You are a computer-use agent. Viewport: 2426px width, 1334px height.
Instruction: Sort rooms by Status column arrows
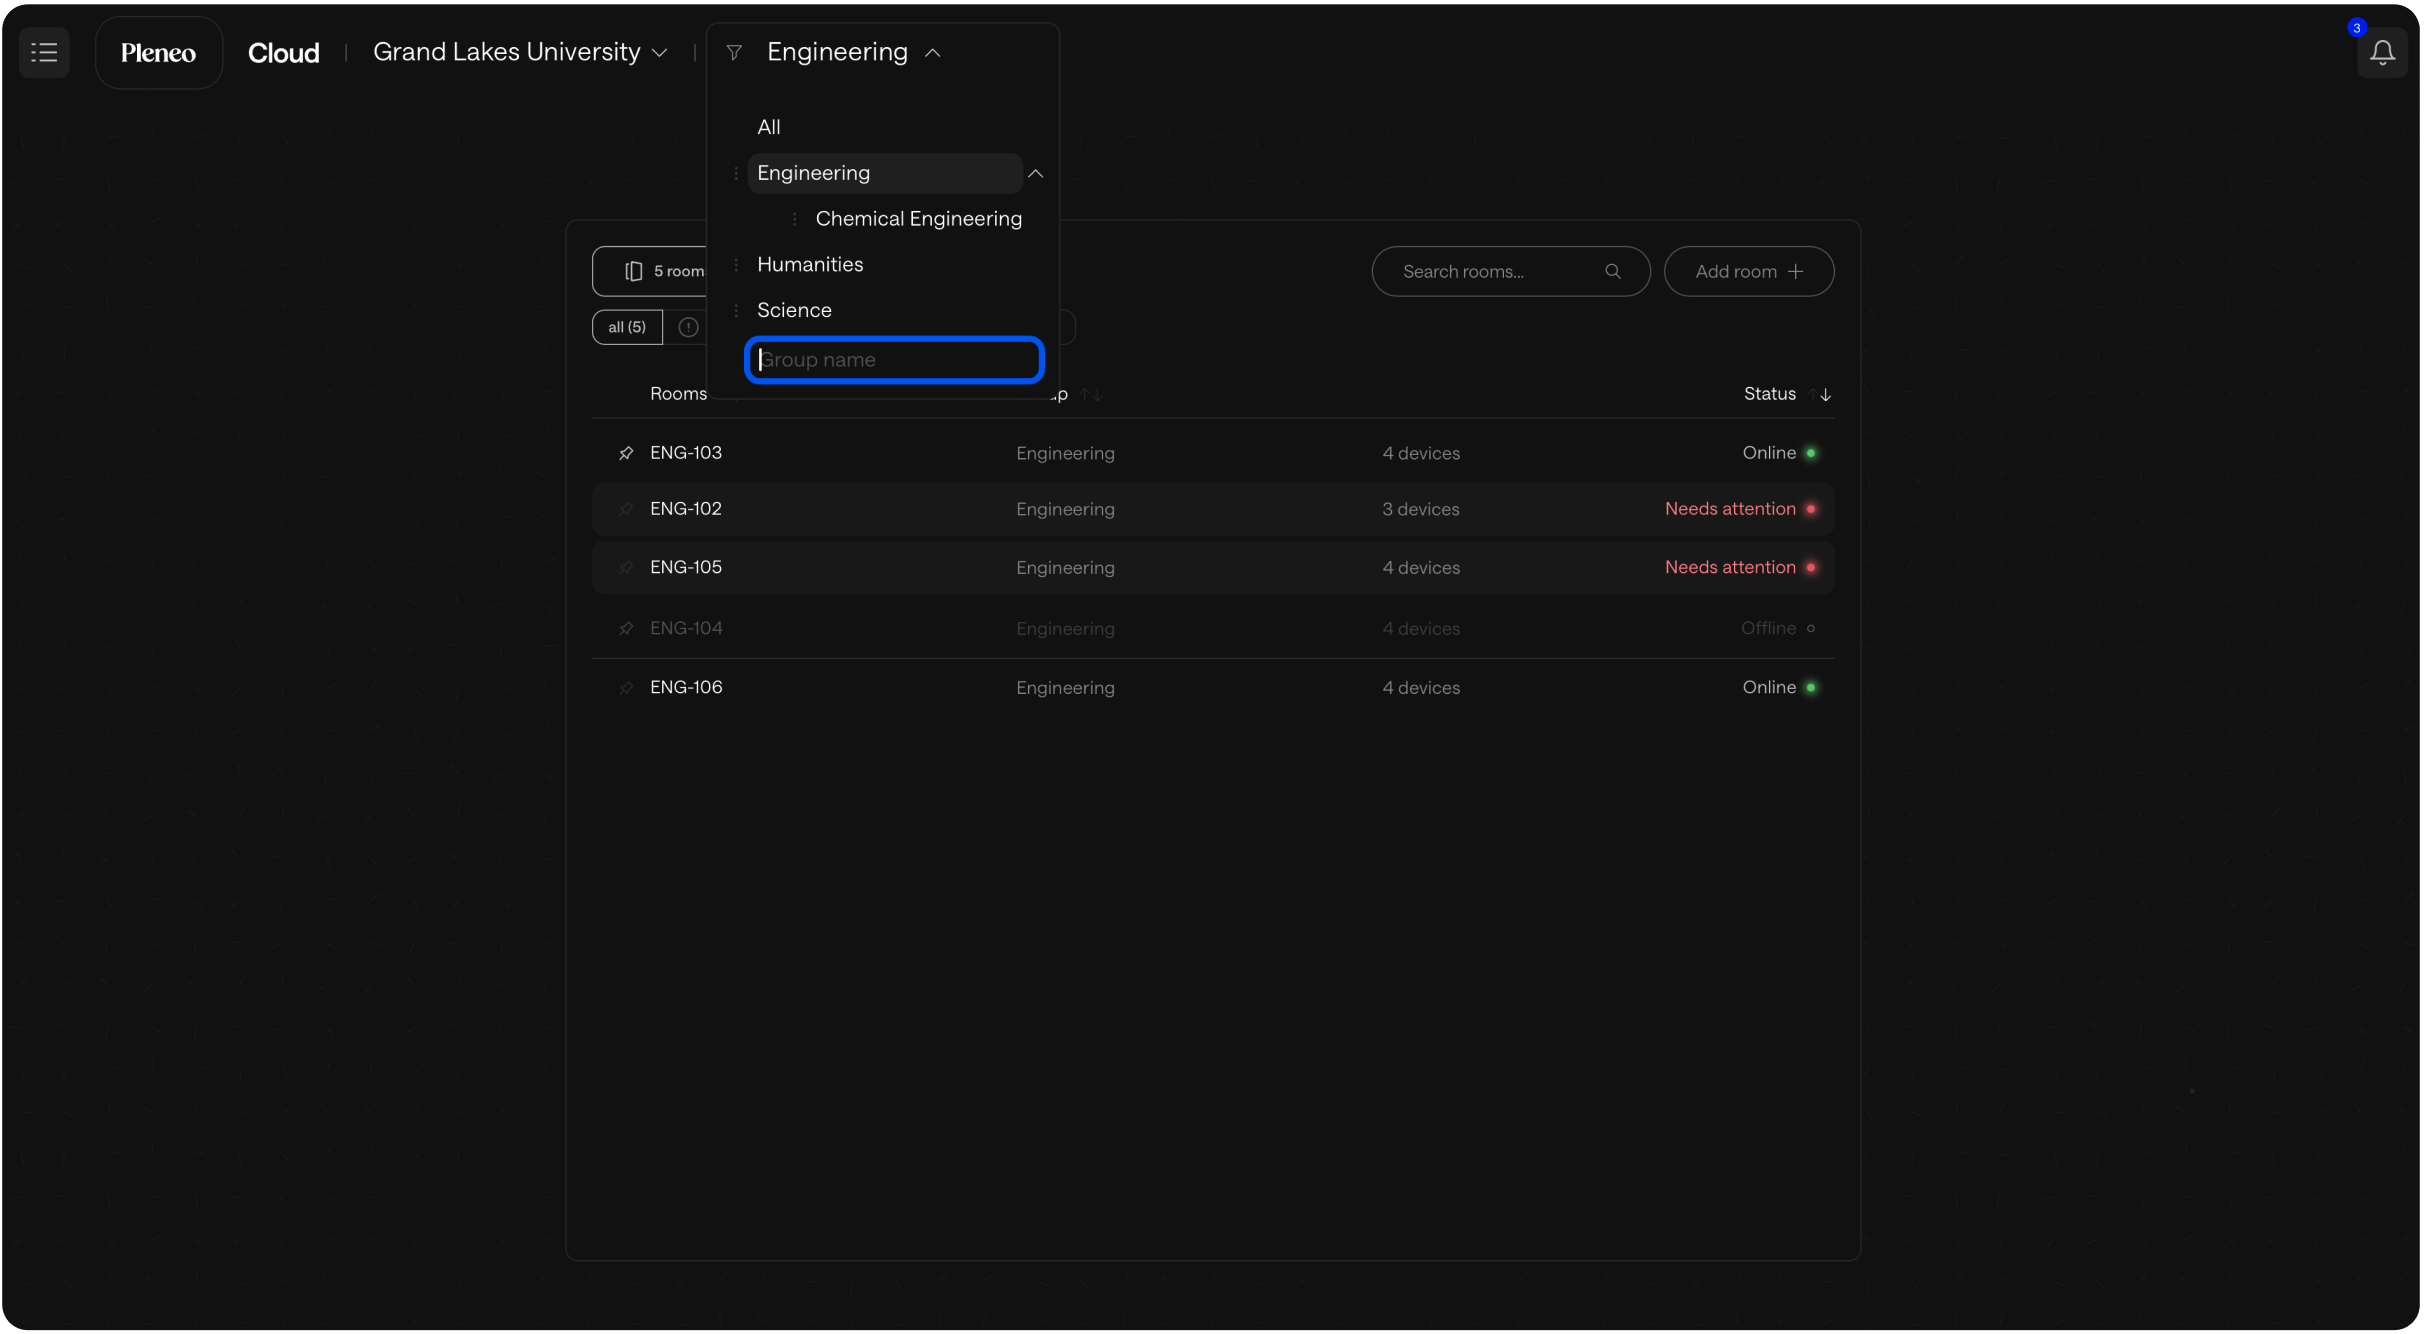coord(1819,394)
